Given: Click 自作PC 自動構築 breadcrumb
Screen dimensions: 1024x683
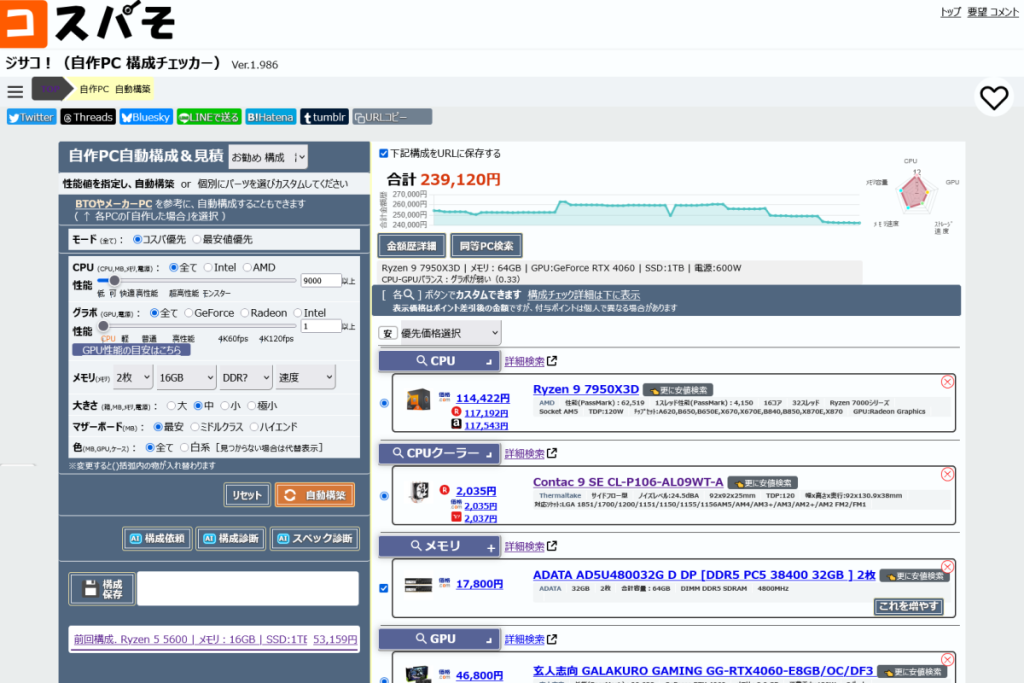Looking at the screenshot, I should [x=115, y=89].
